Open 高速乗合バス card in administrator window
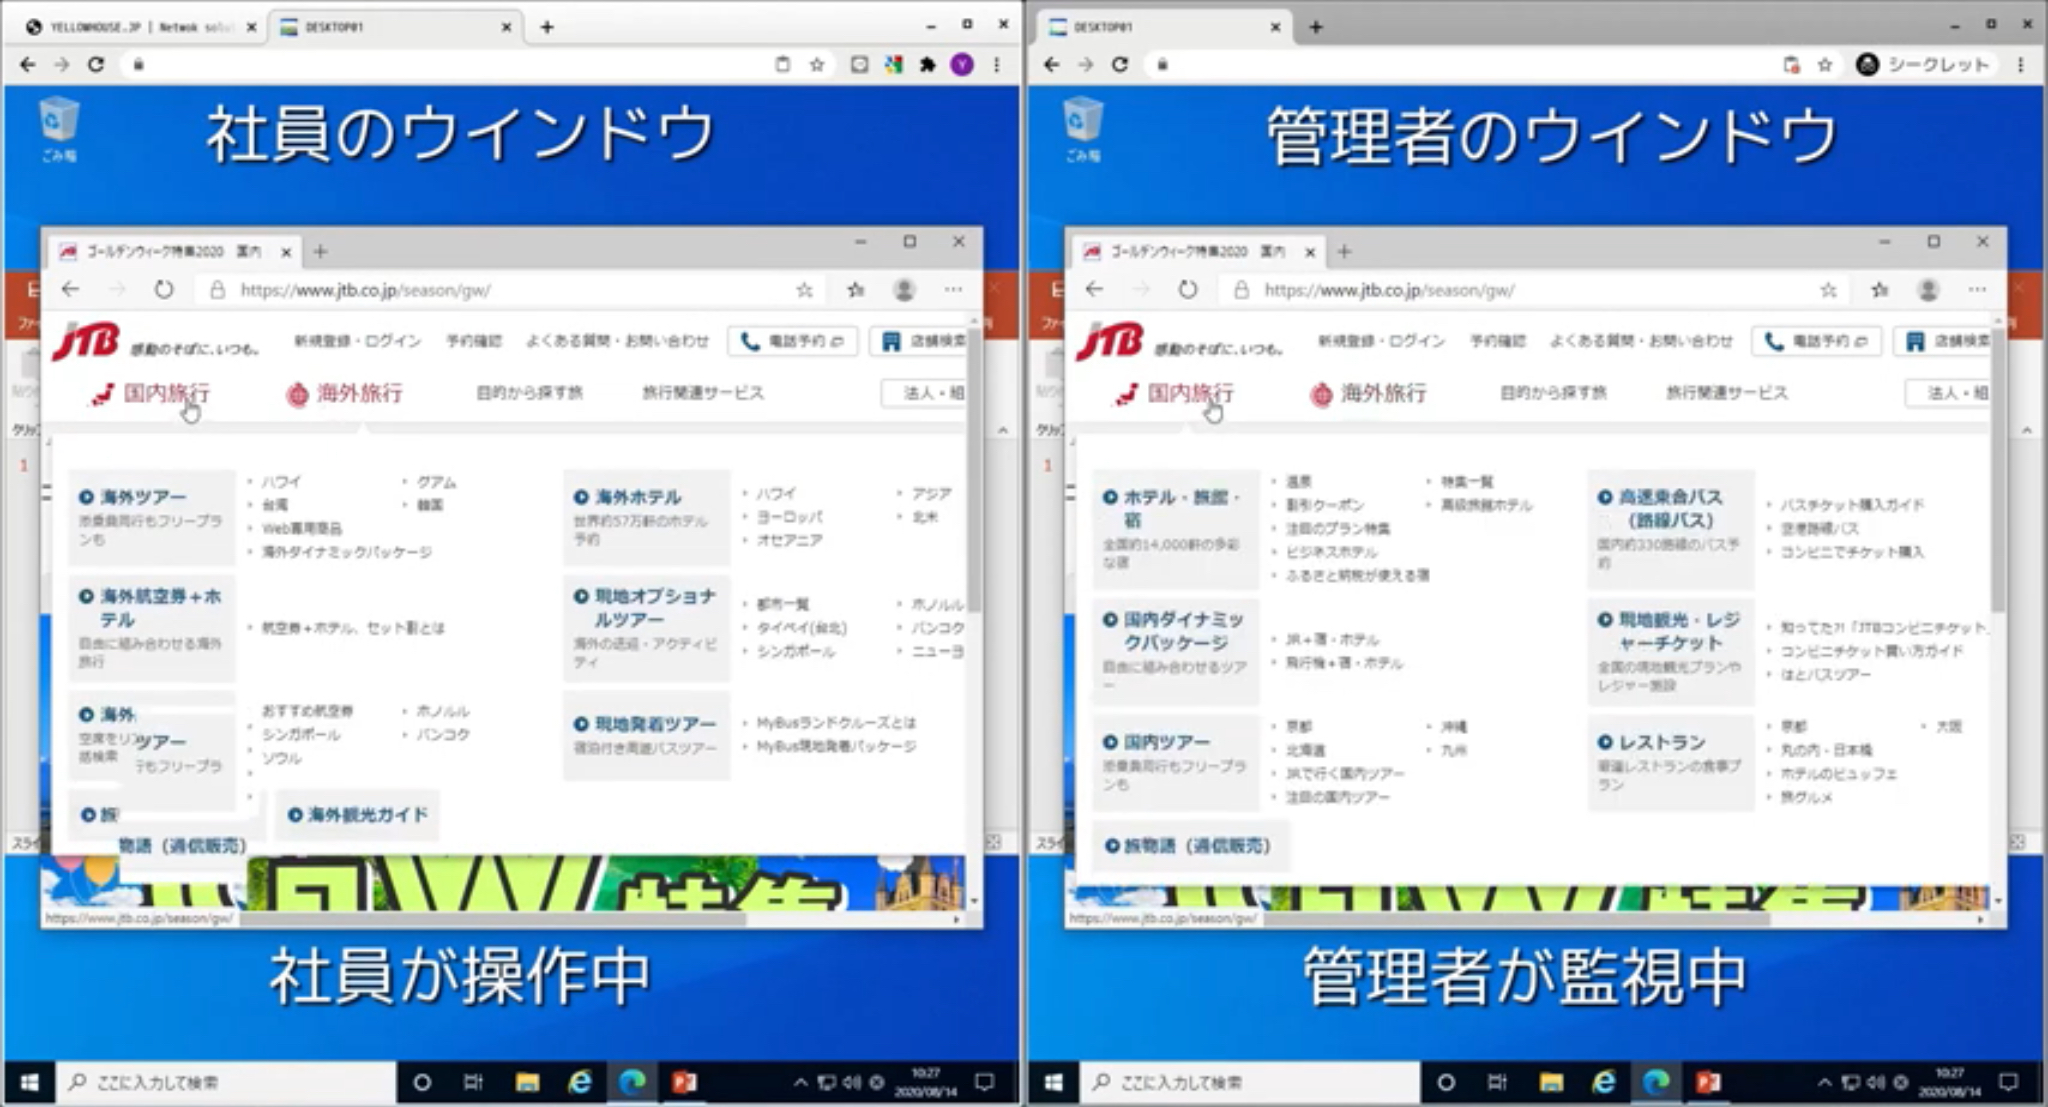The image size is (2048, 1107). 1671,529
